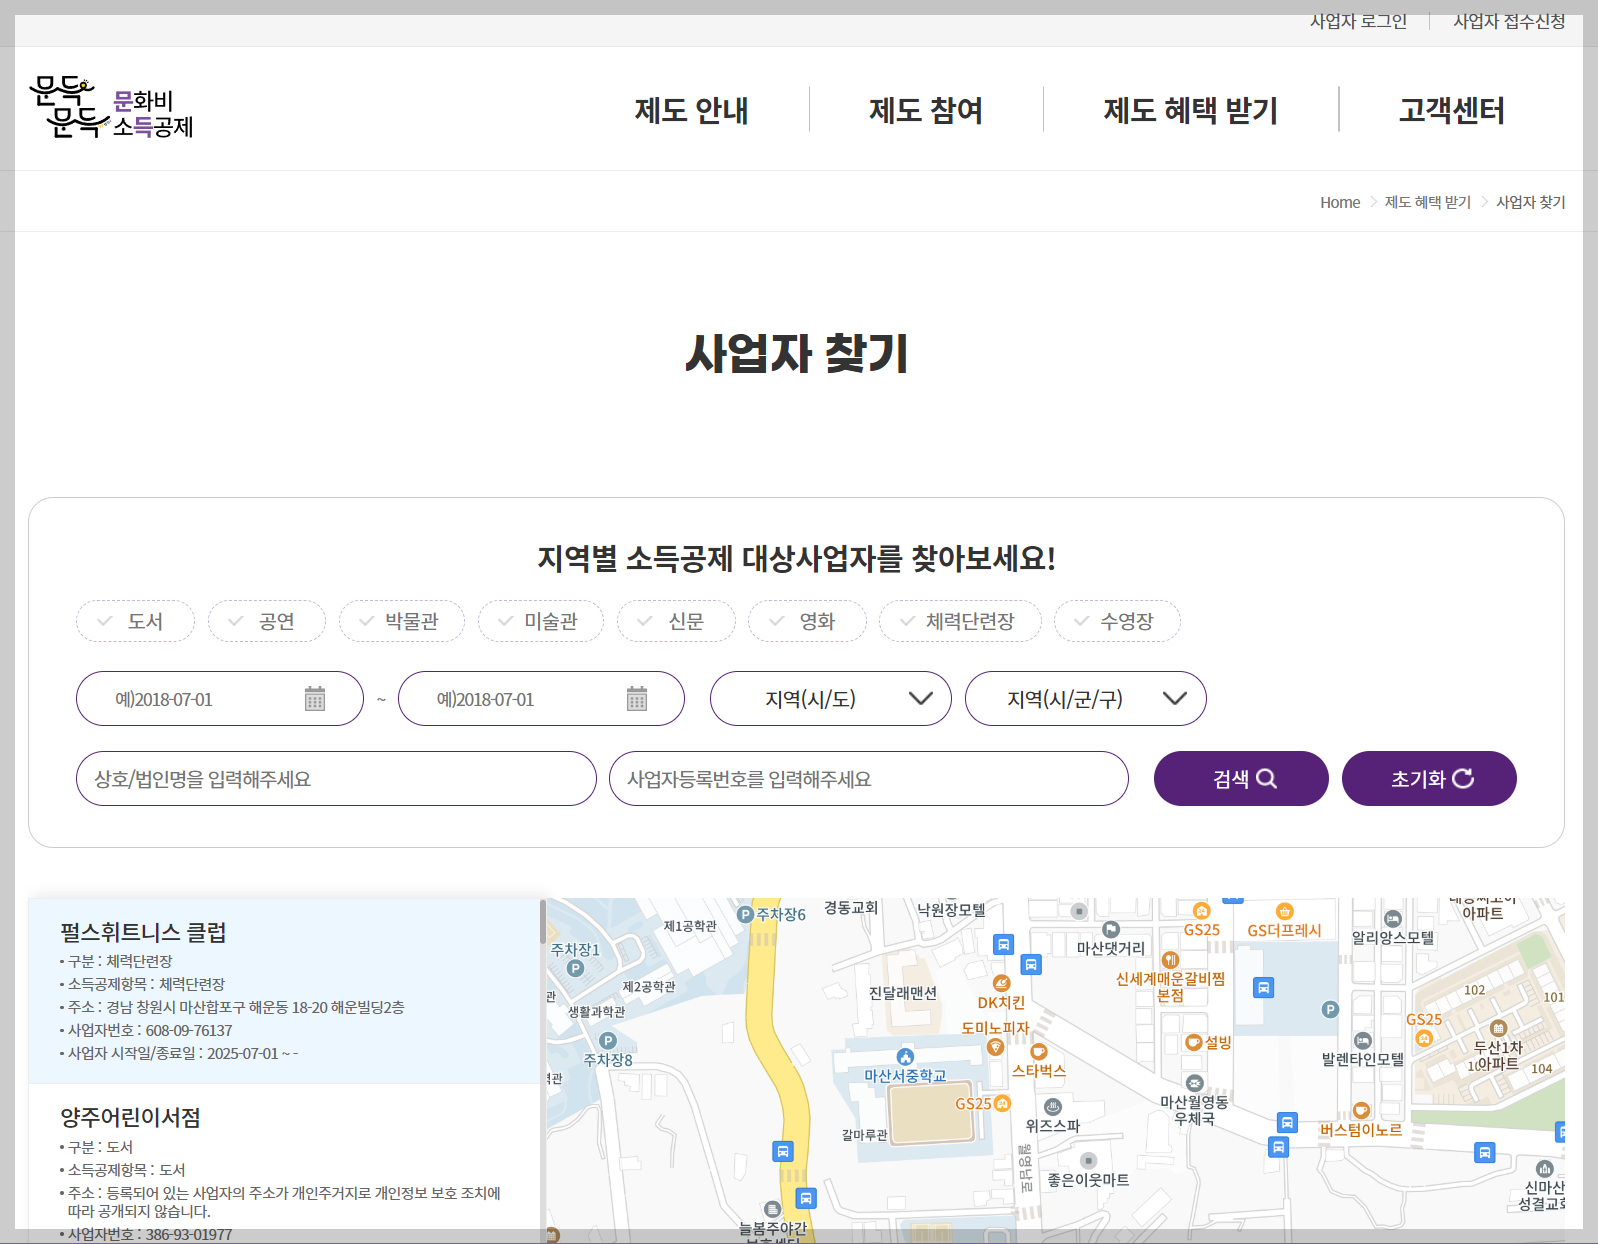1598x1244 pixels.
Task: Click the 두산1차 아파트 marker on the map
Action: coord(1498,1028)
